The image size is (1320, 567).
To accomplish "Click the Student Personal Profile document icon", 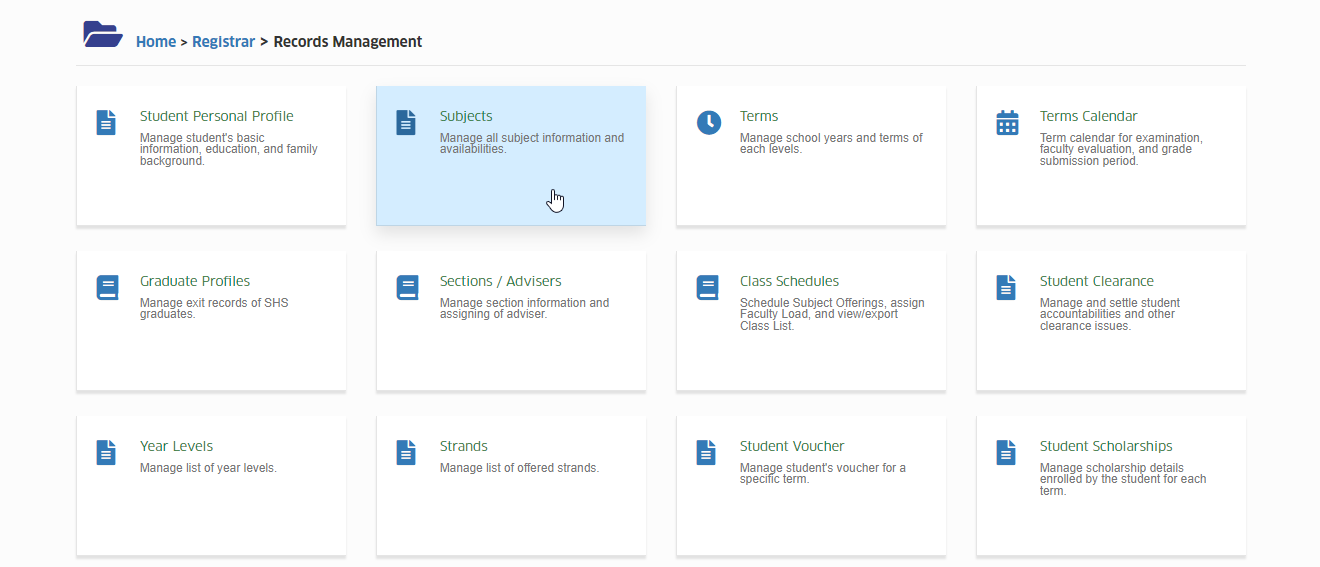I will coord(106,122).
